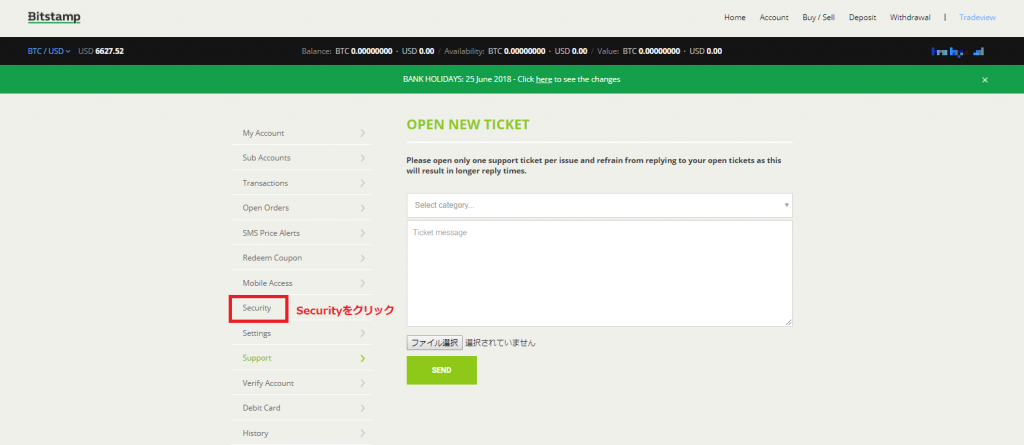This screenshot has width=1024, height=445.
Task: Open the BTC / USD pair dropdown
Action: tap(47, 51)
